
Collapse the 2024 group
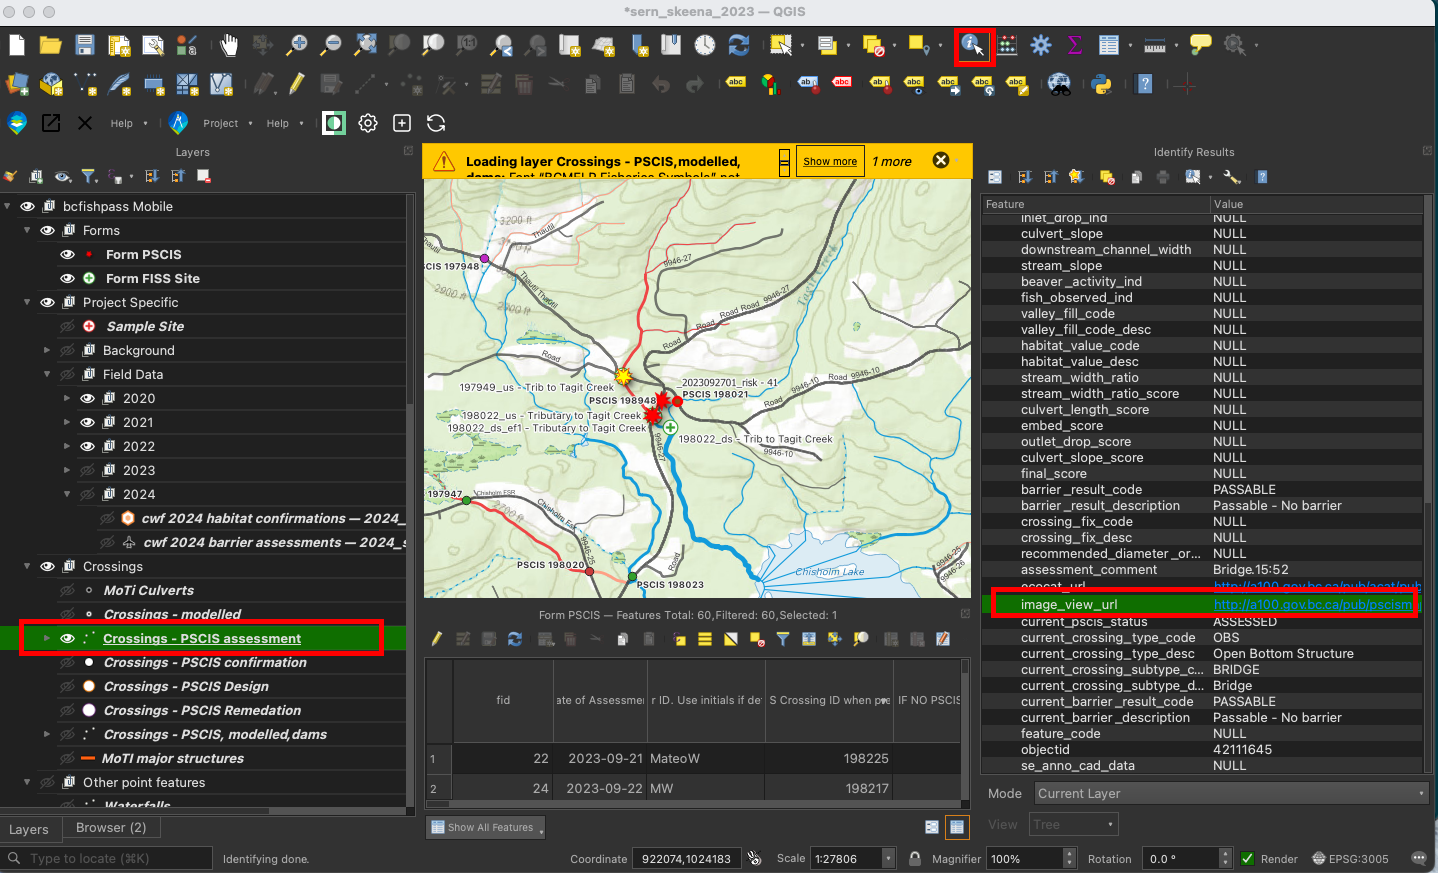67,494
